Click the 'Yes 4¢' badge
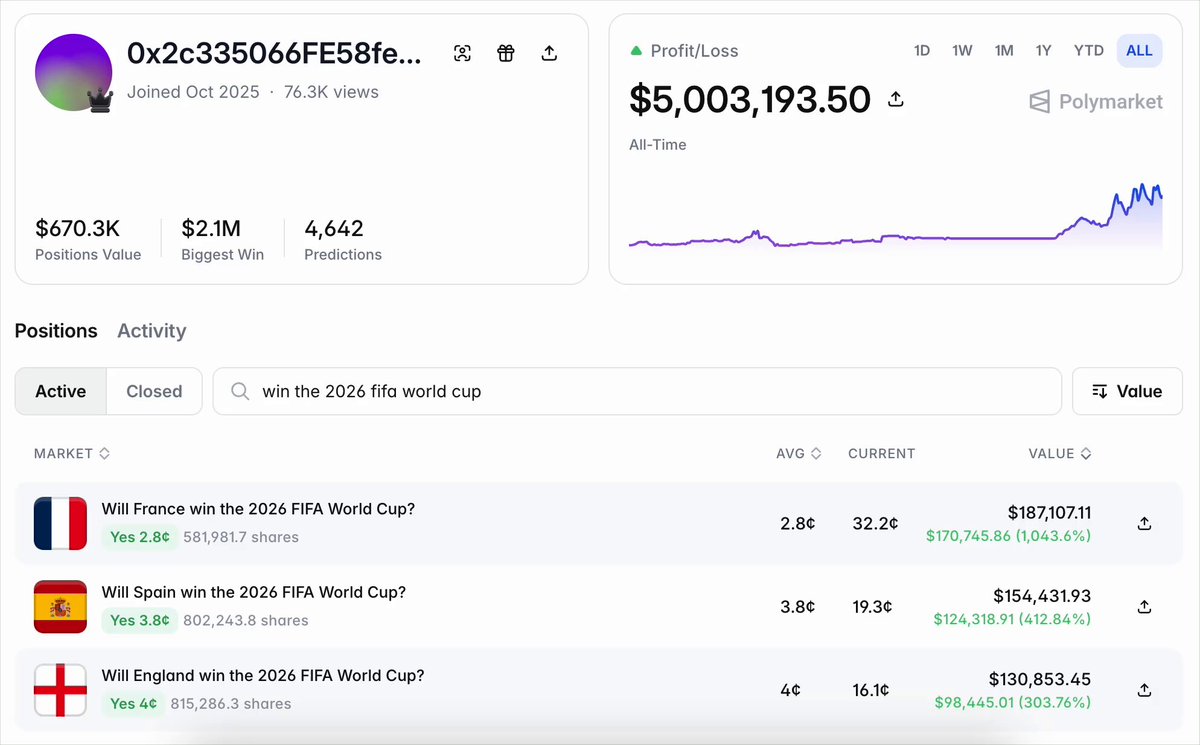Image resolution: width=1200 pixels, height=745 pixels. click(134, 704)
